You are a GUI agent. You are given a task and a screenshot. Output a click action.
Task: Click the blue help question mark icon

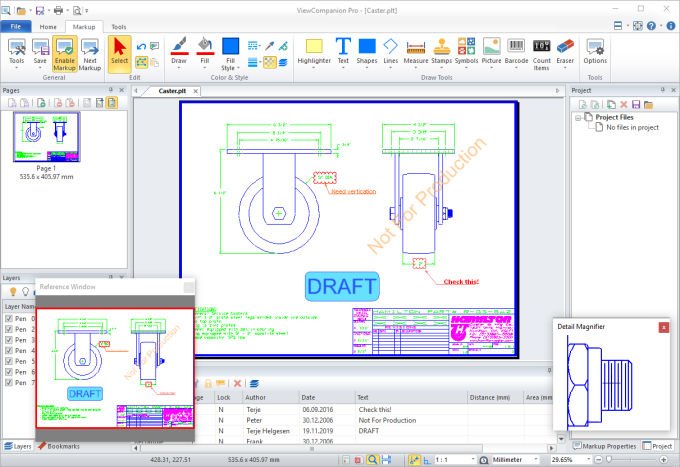[x=651, y=26]
